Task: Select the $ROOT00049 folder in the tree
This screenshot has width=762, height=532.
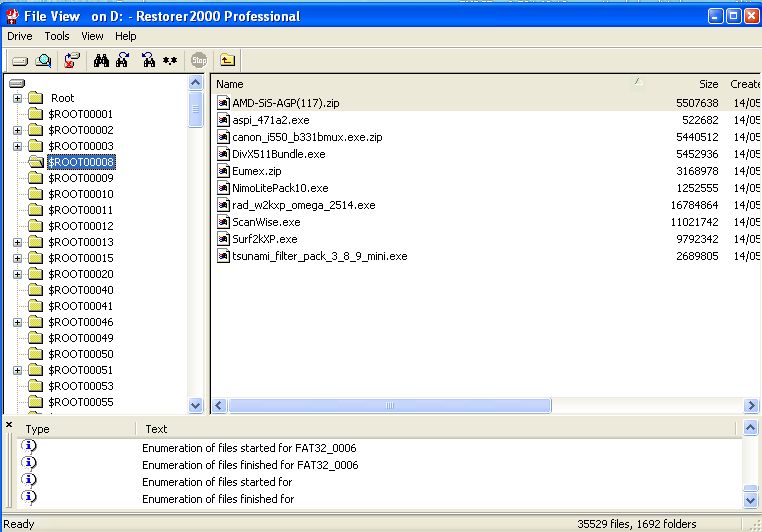Action: coord(81,338)
